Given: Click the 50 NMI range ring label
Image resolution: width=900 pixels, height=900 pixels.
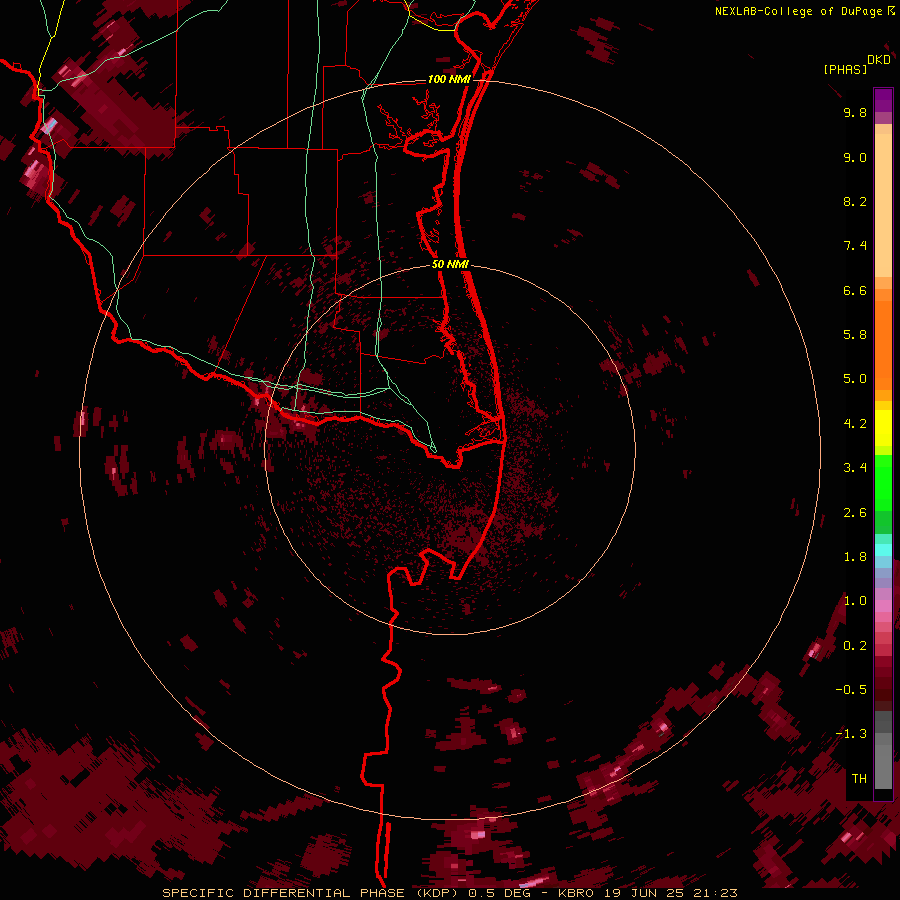Looking at the screenshot, I should pos(450,264).
